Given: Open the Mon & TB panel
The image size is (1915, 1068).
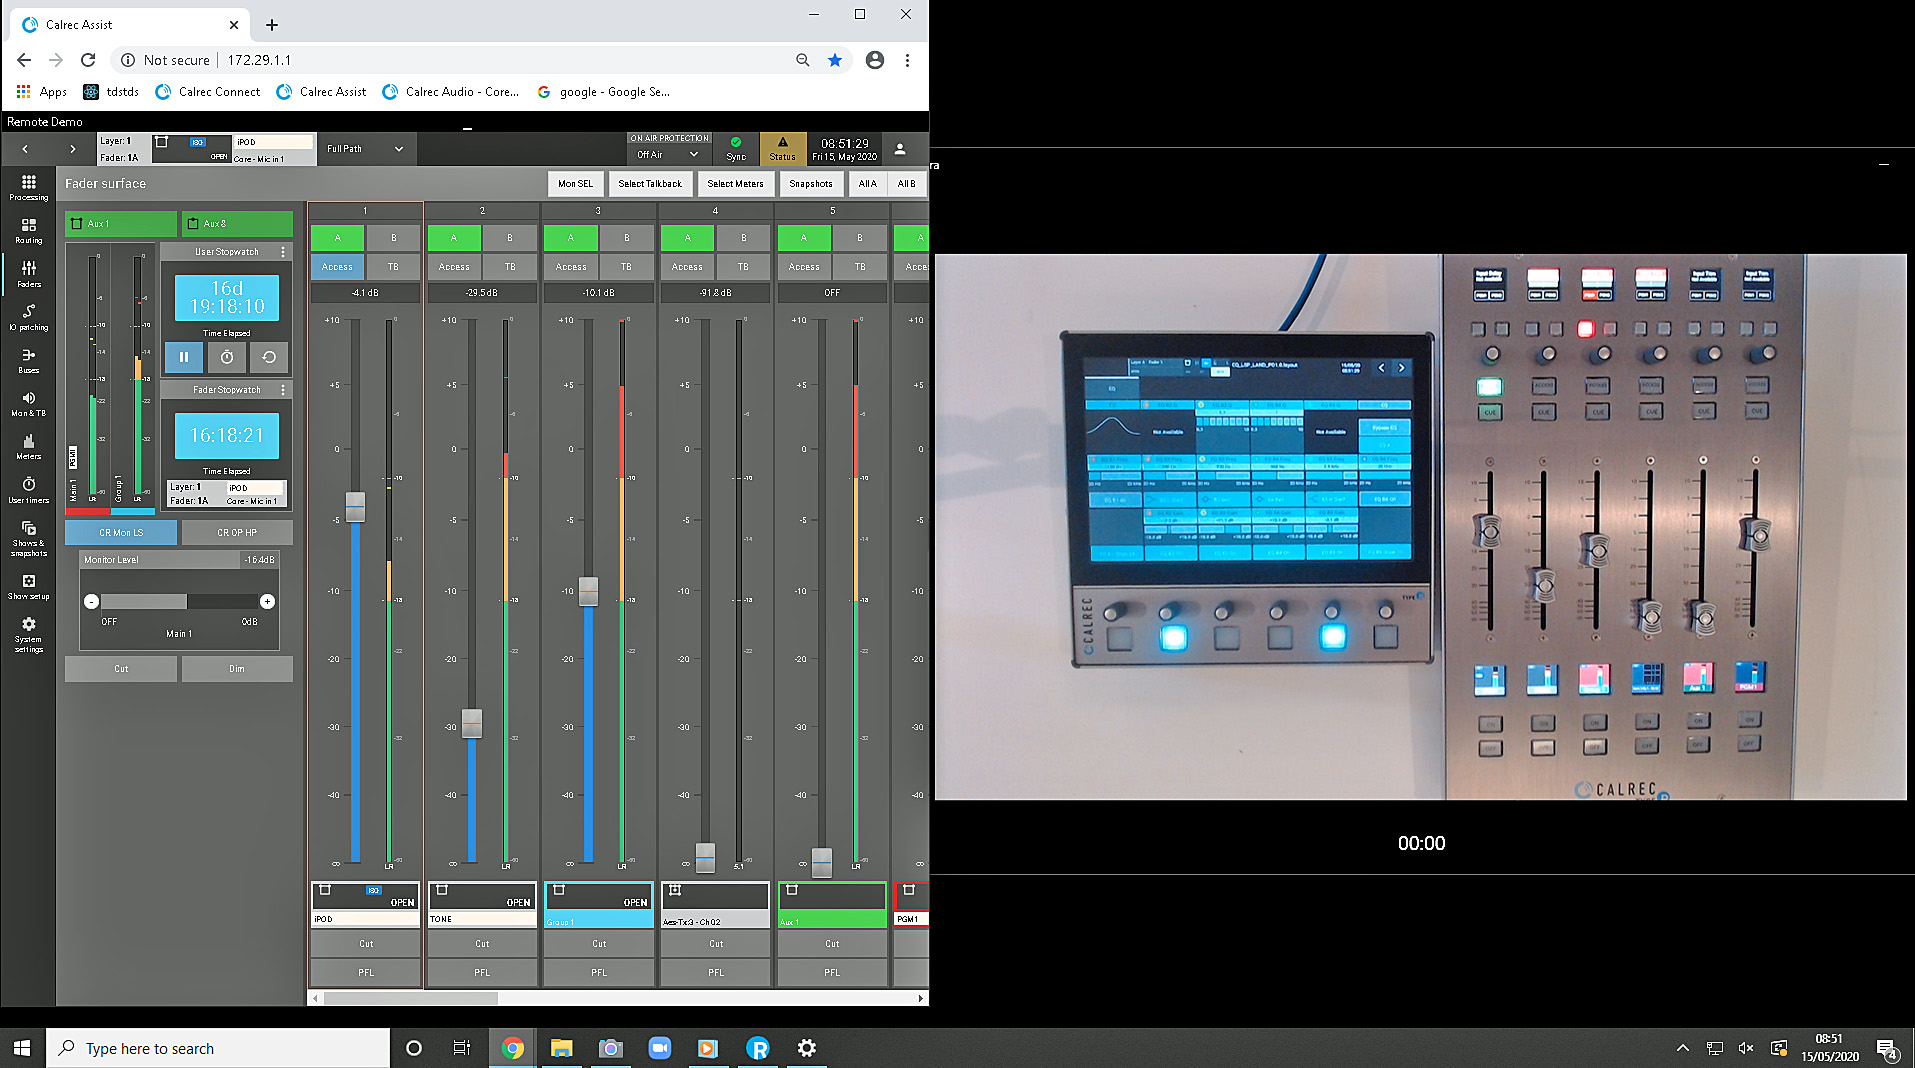Looking at the screenshot, I should tap(28, 405).
